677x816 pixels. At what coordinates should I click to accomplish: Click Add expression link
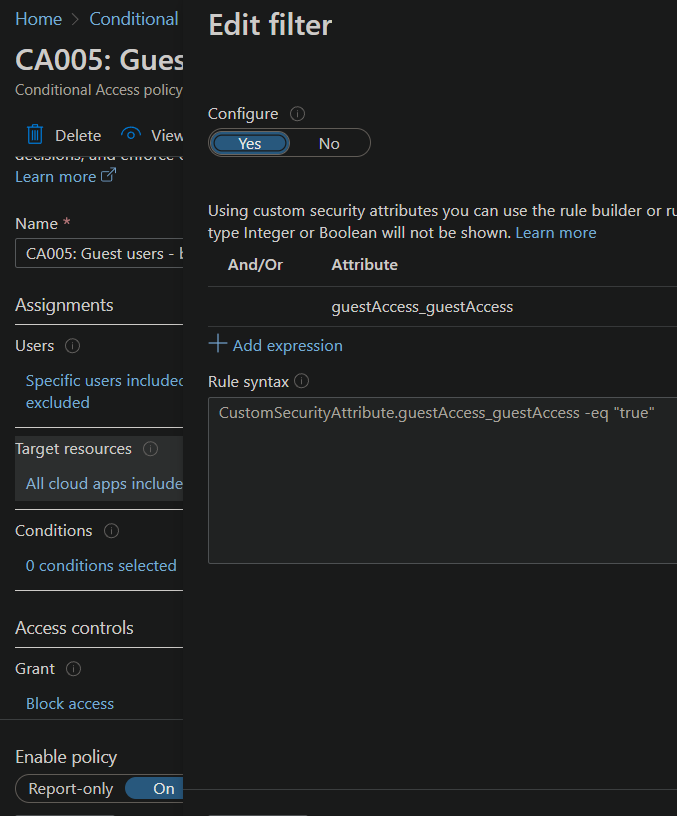[287, 346]
